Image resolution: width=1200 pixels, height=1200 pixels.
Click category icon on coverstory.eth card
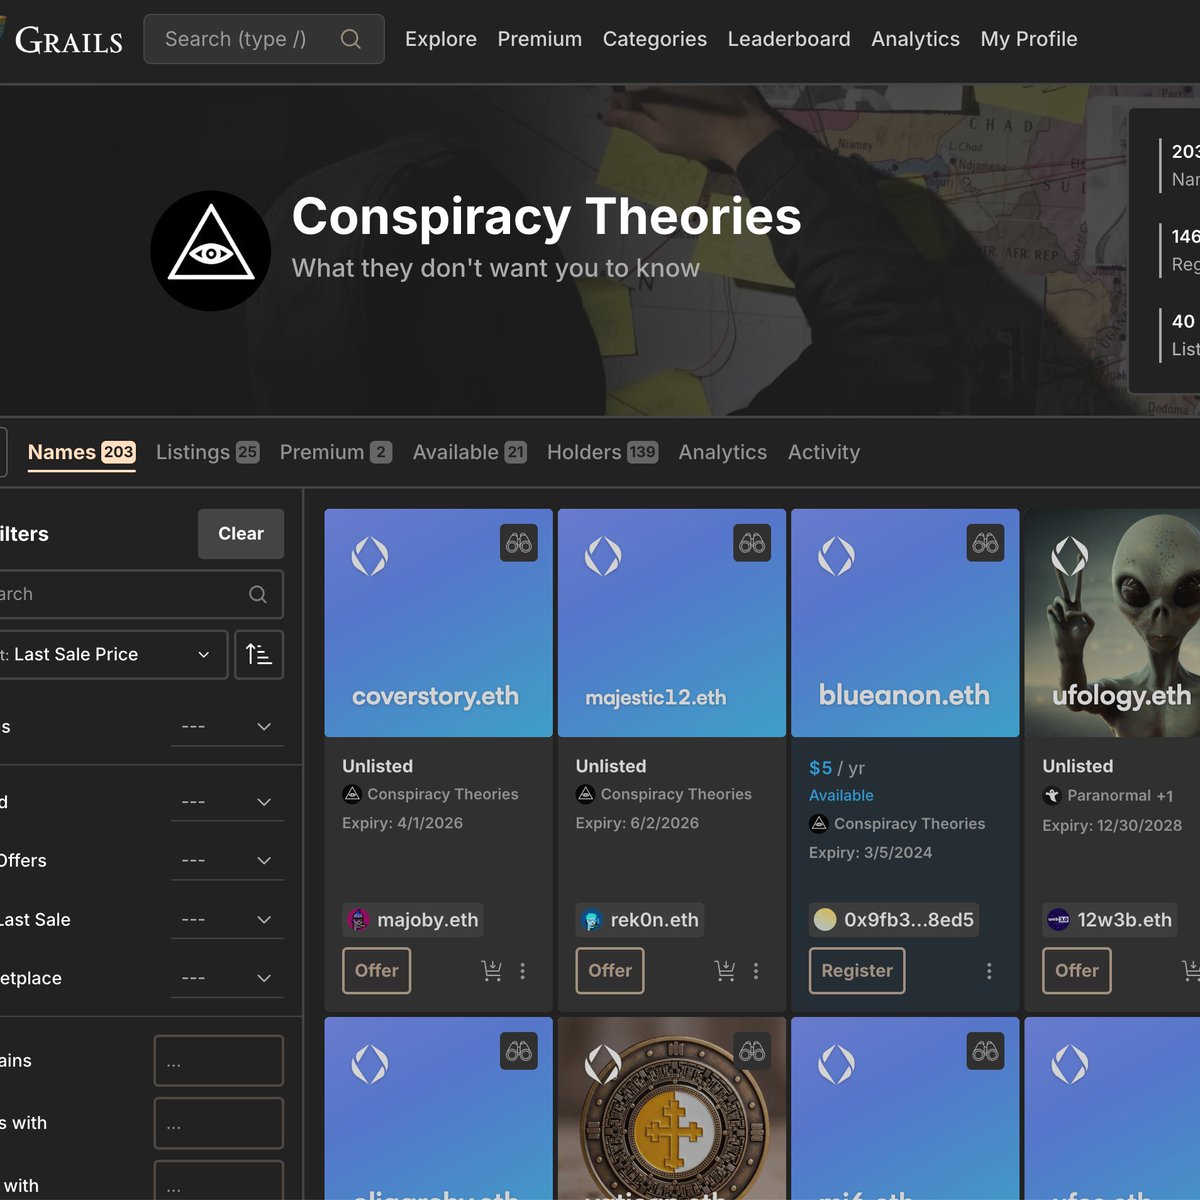coord(352,794)
